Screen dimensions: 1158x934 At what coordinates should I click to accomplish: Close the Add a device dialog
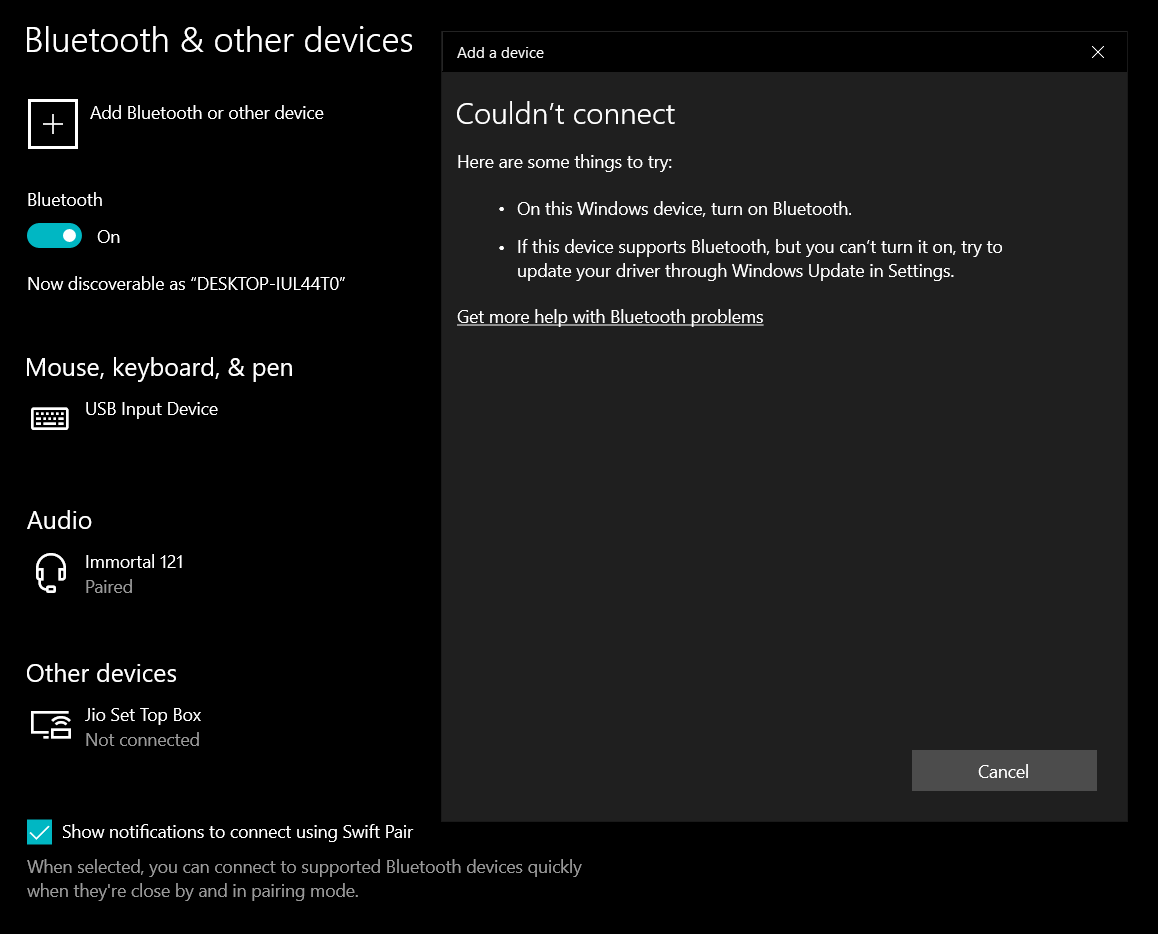tap(1097, 52)
